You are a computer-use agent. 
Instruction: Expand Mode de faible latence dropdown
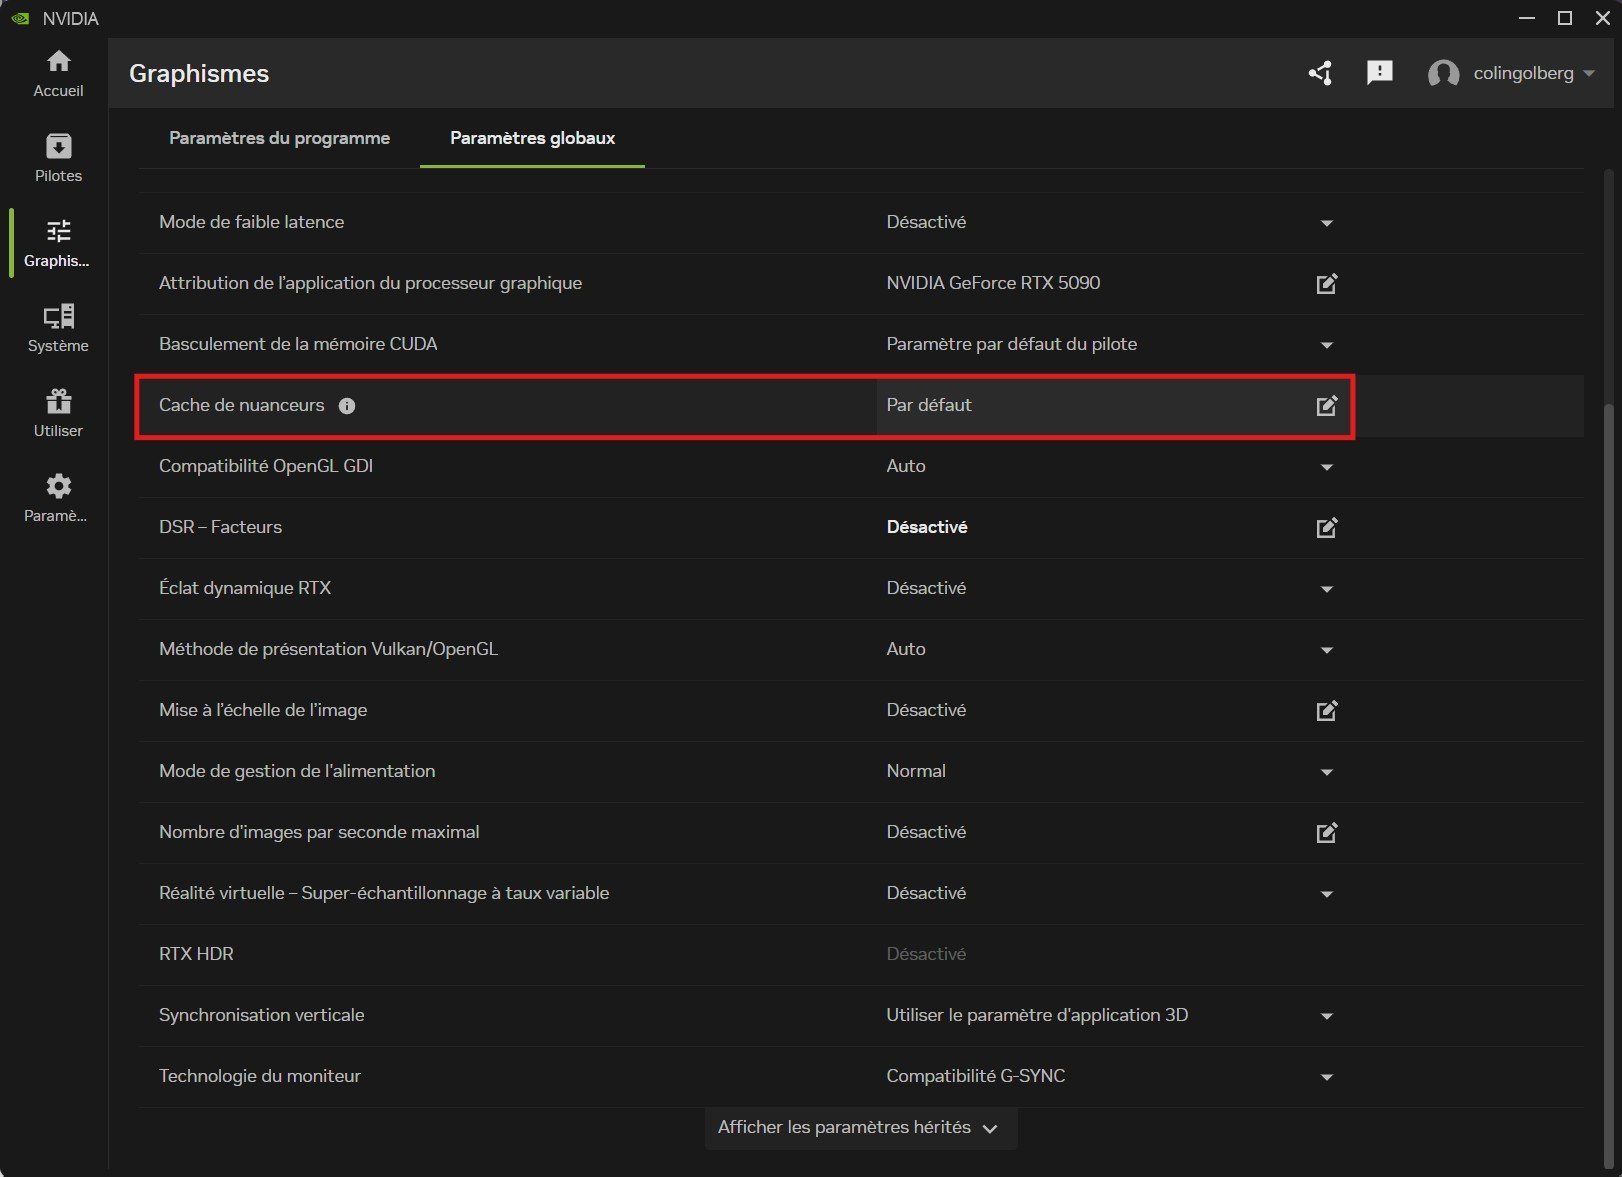click(1327, 223)
